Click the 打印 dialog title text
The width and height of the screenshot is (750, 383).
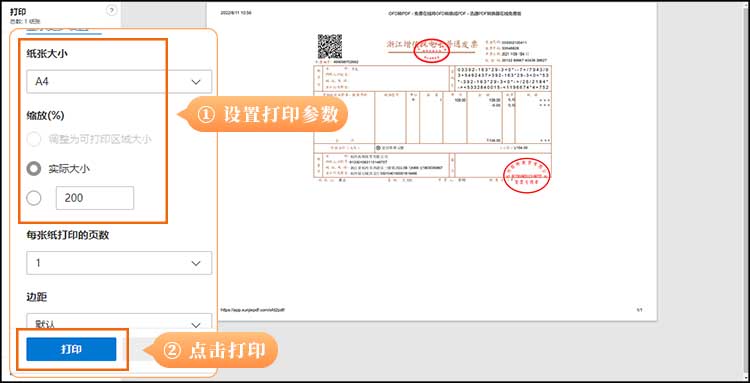18,11
